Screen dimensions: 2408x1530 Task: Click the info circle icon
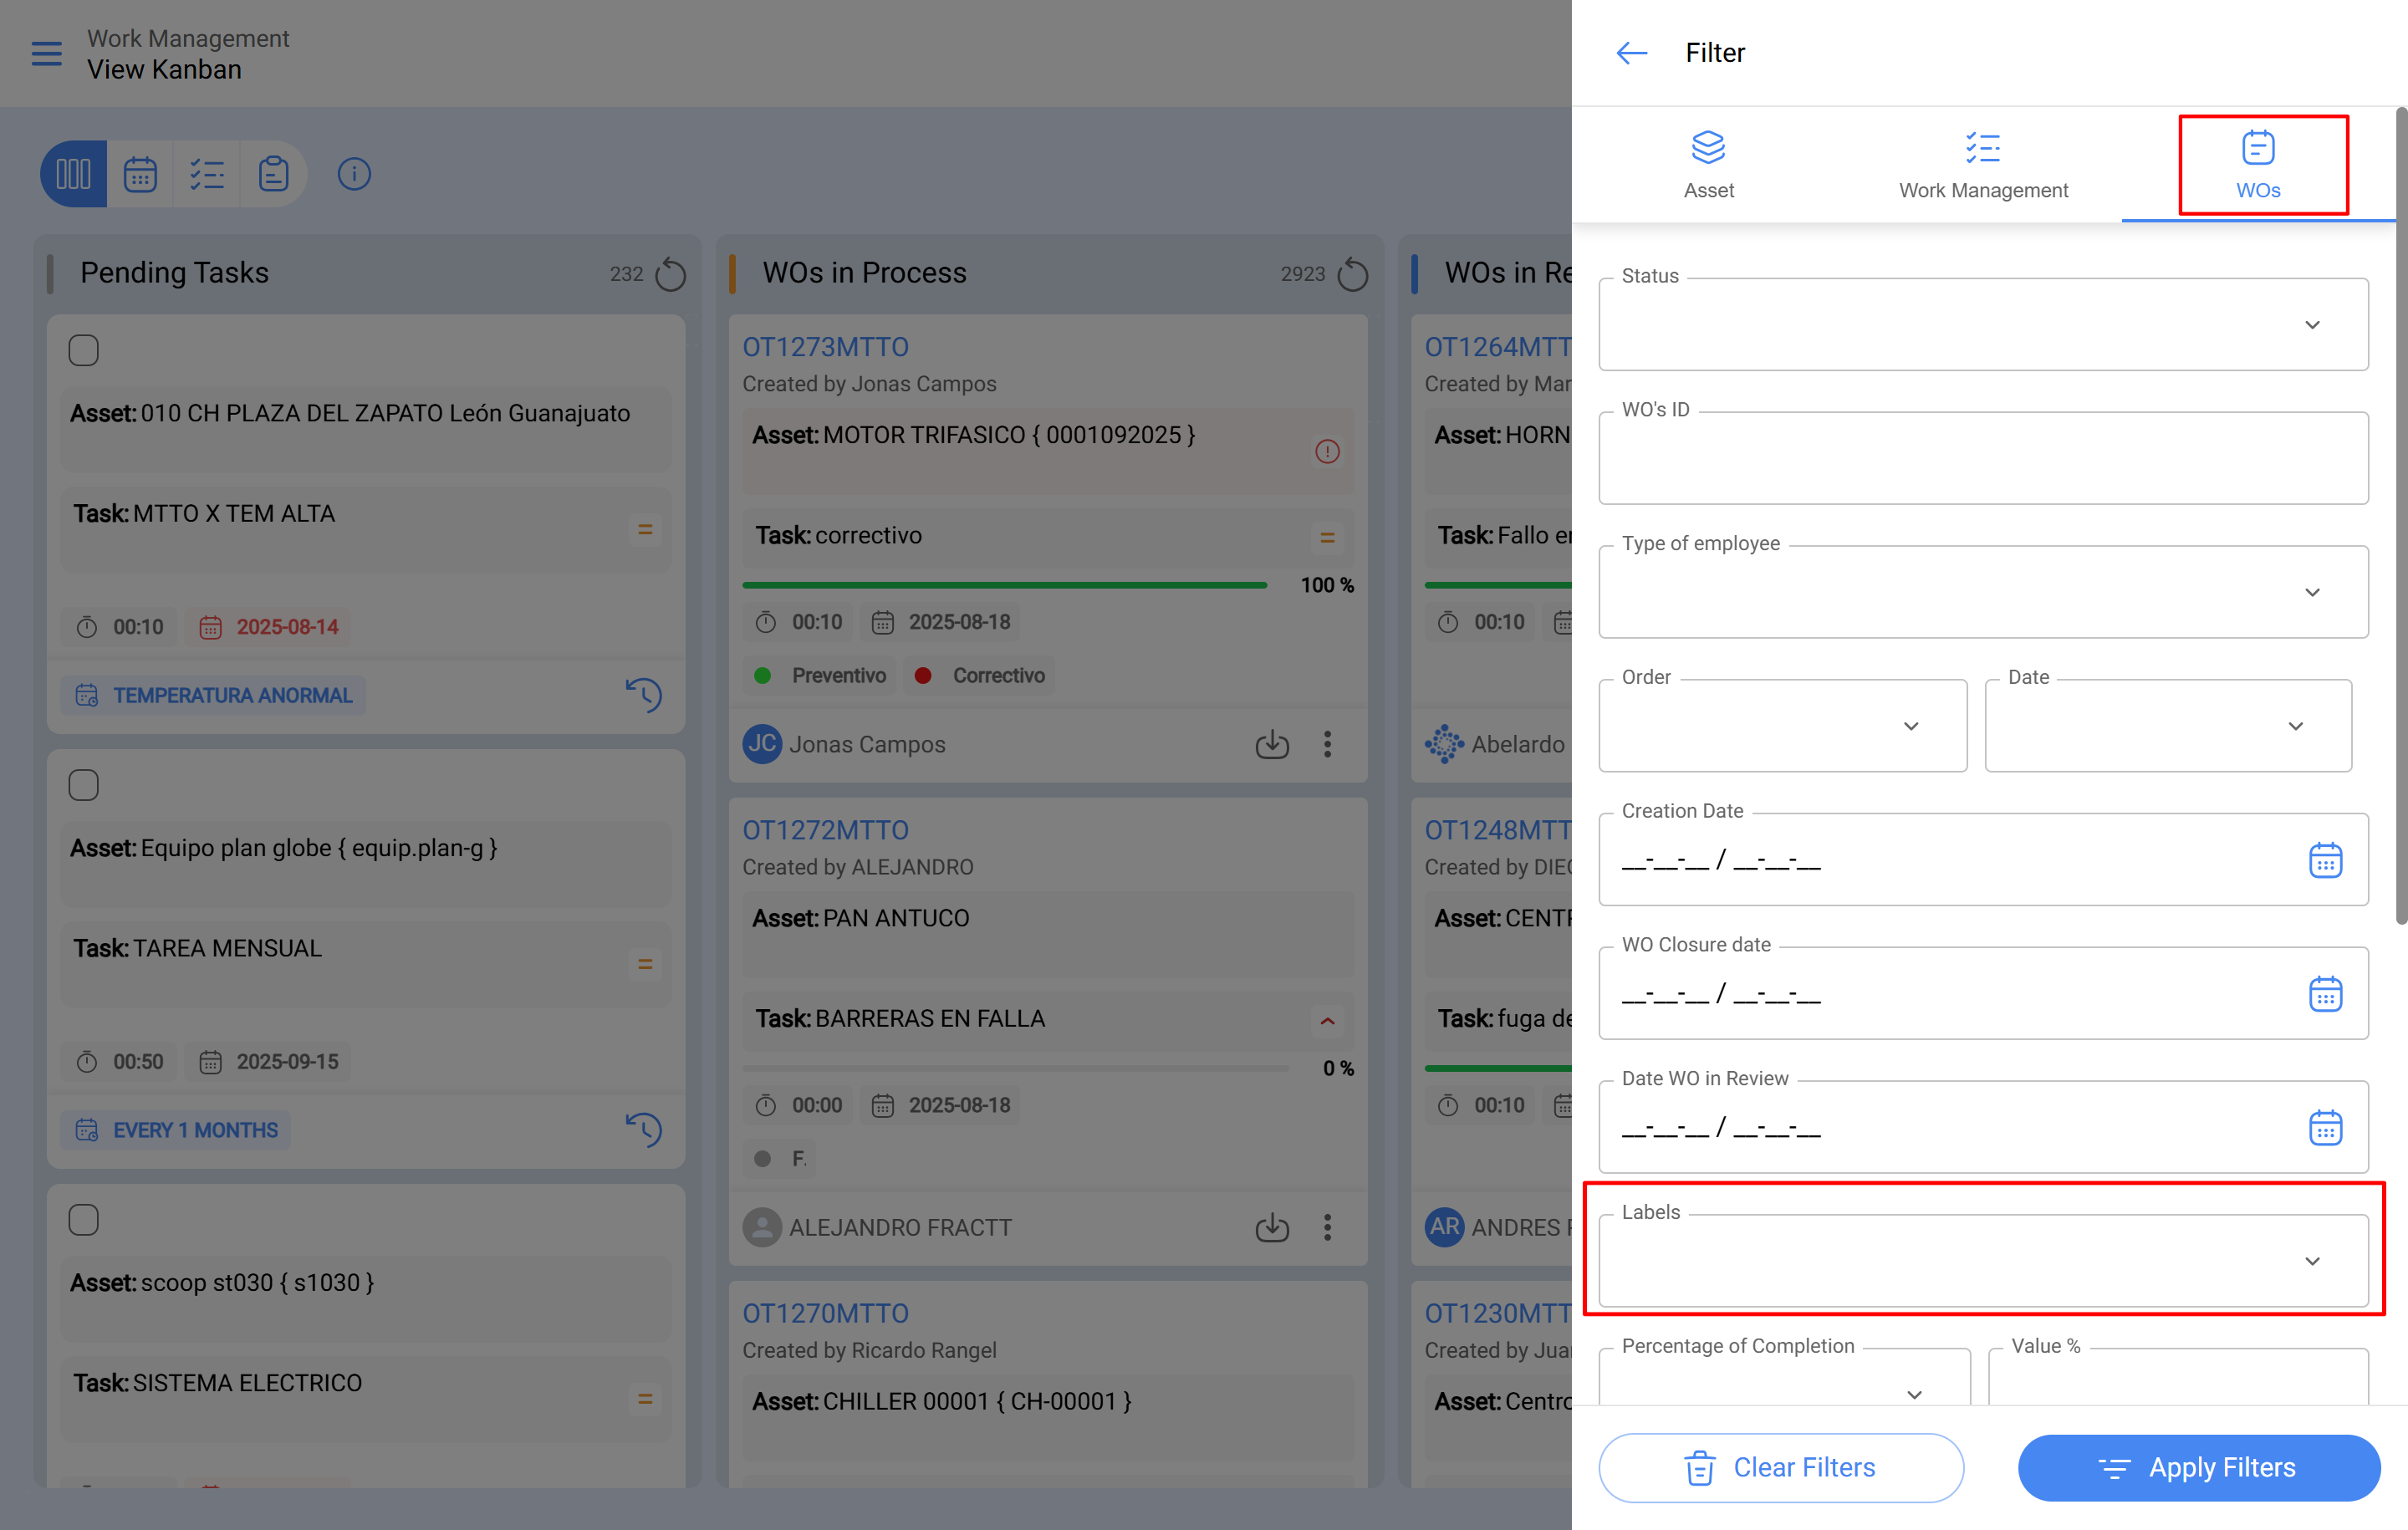354,174
